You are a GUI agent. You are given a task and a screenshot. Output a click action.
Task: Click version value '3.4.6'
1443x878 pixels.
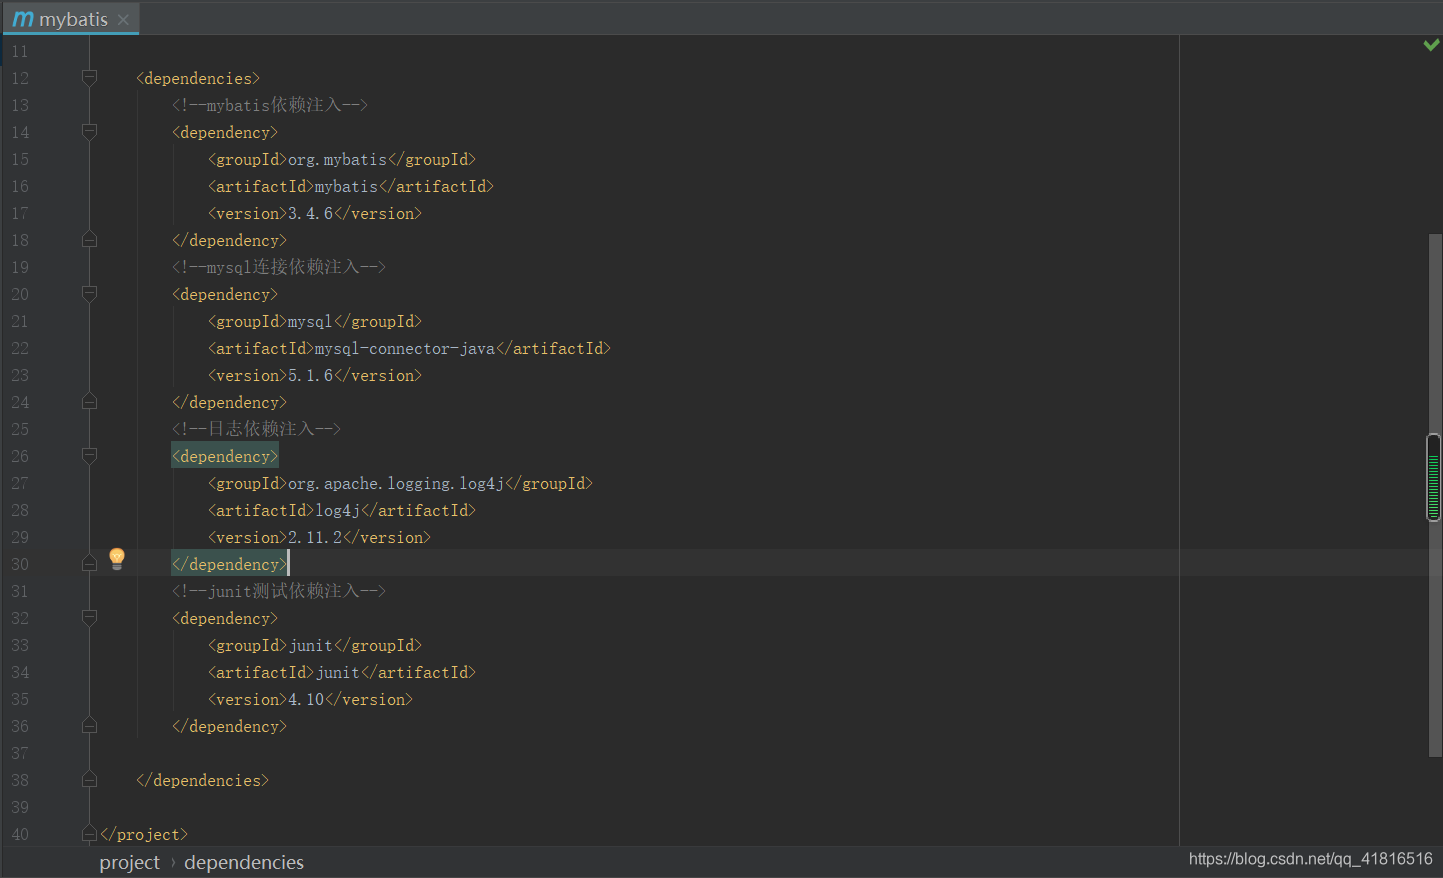pos(310,213)
